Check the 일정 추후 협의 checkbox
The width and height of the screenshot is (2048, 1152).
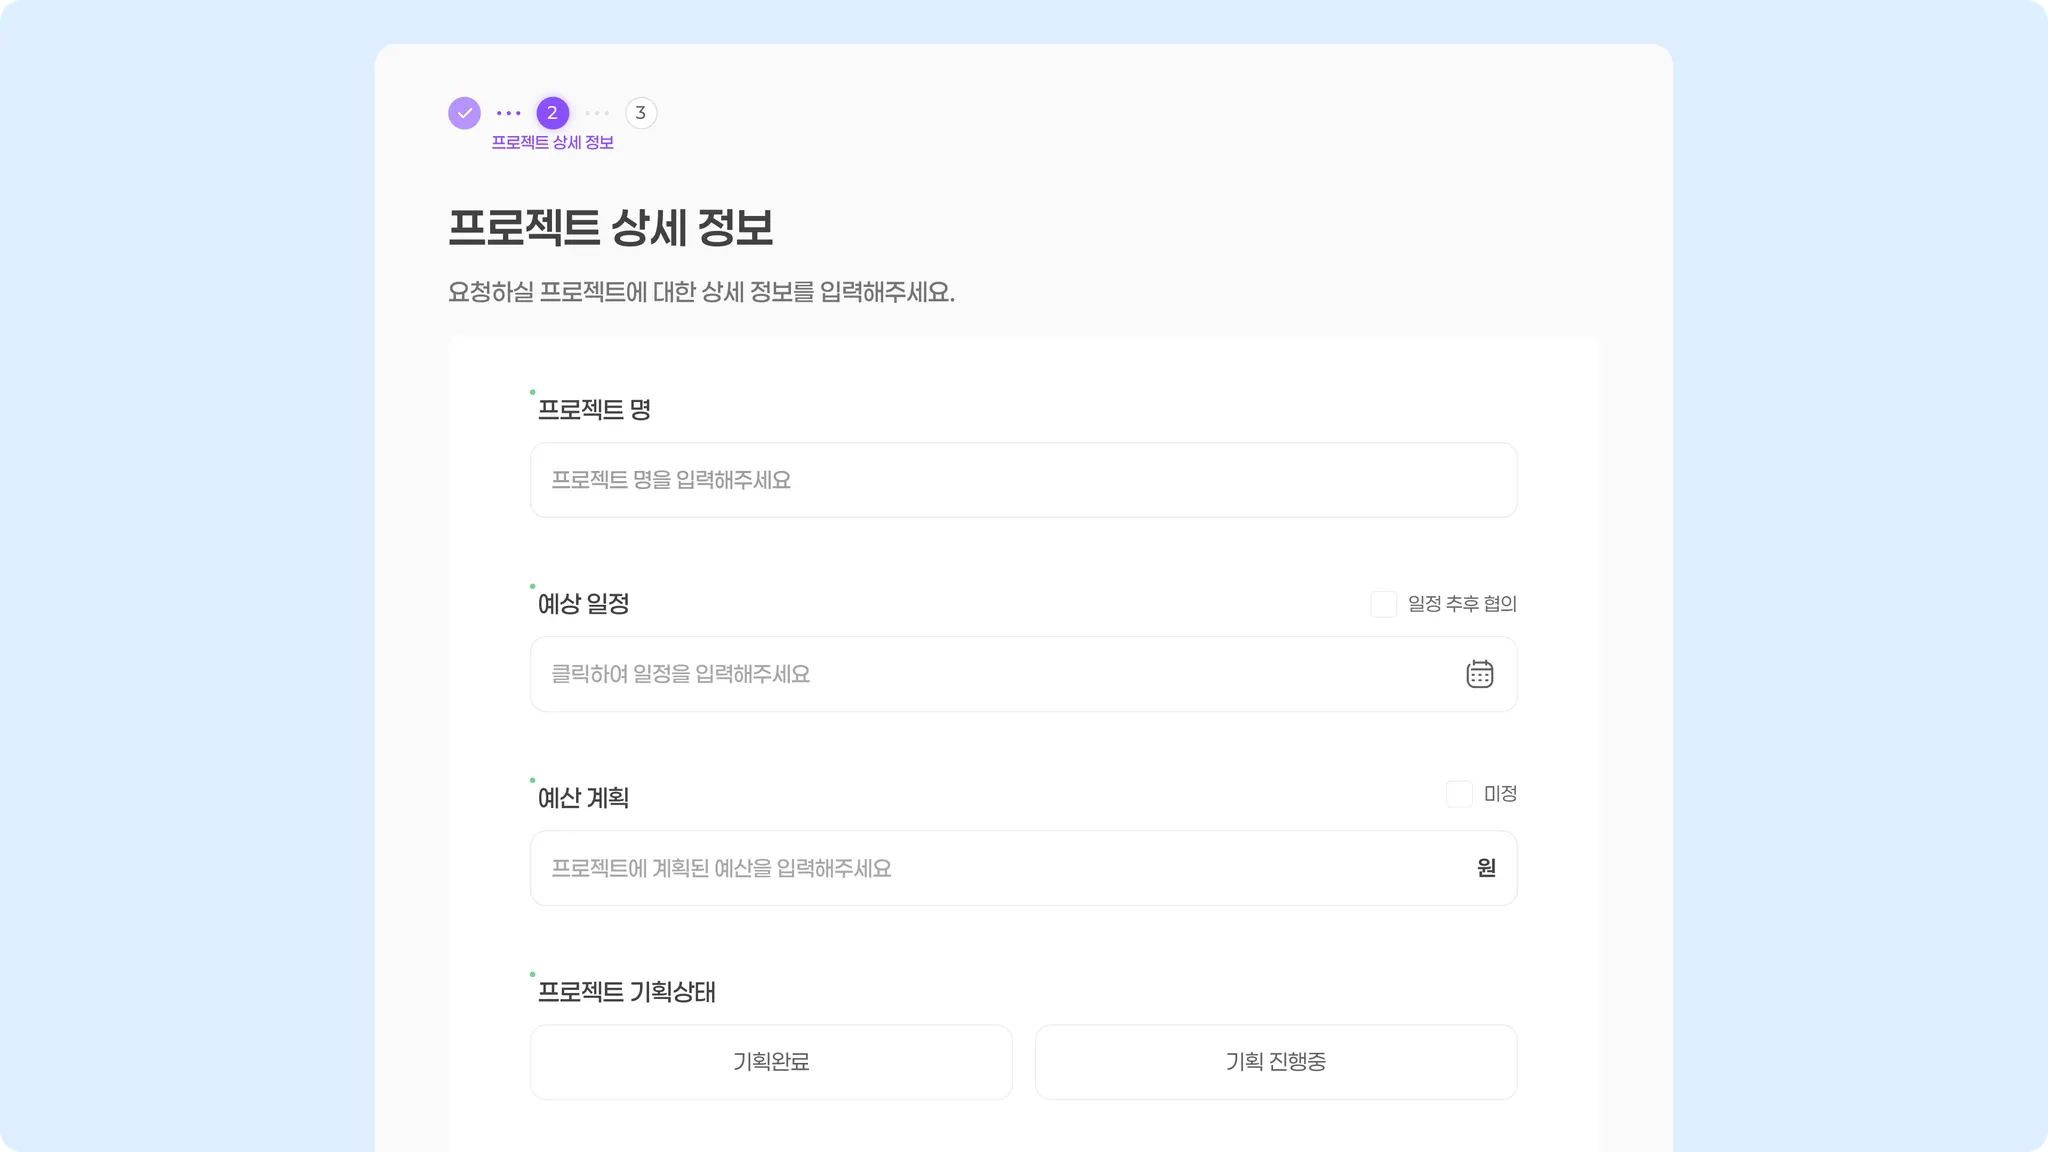click(x=1383, y=604)
